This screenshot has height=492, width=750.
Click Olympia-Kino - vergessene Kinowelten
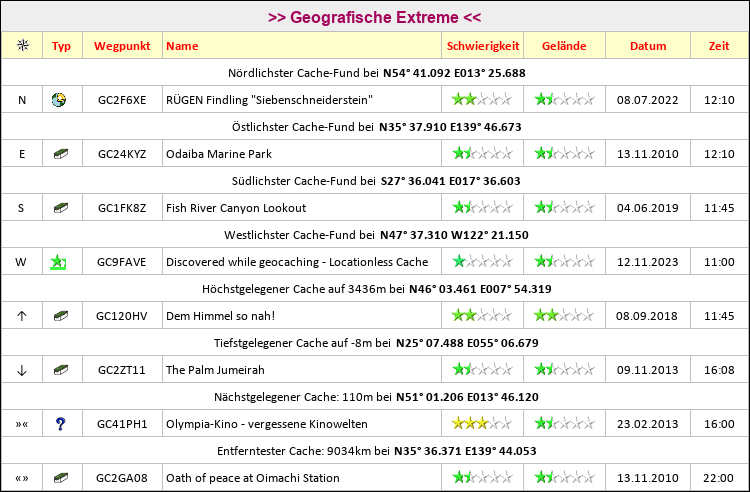coord(267,424)
